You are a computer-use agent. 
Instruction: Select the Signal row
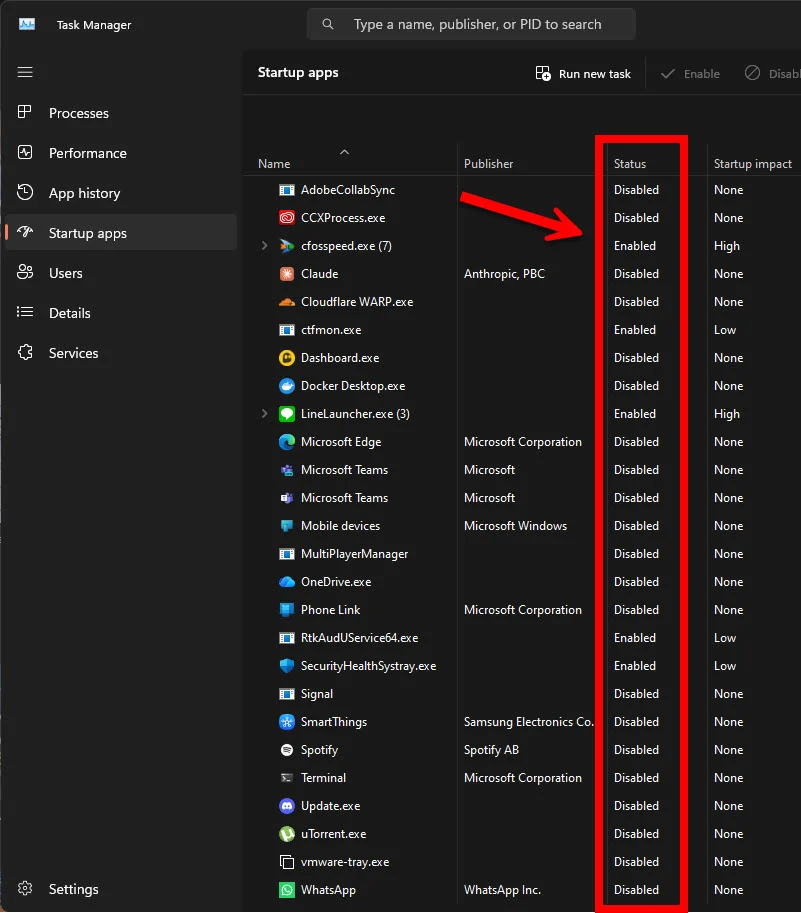click(x=524, y=694)
